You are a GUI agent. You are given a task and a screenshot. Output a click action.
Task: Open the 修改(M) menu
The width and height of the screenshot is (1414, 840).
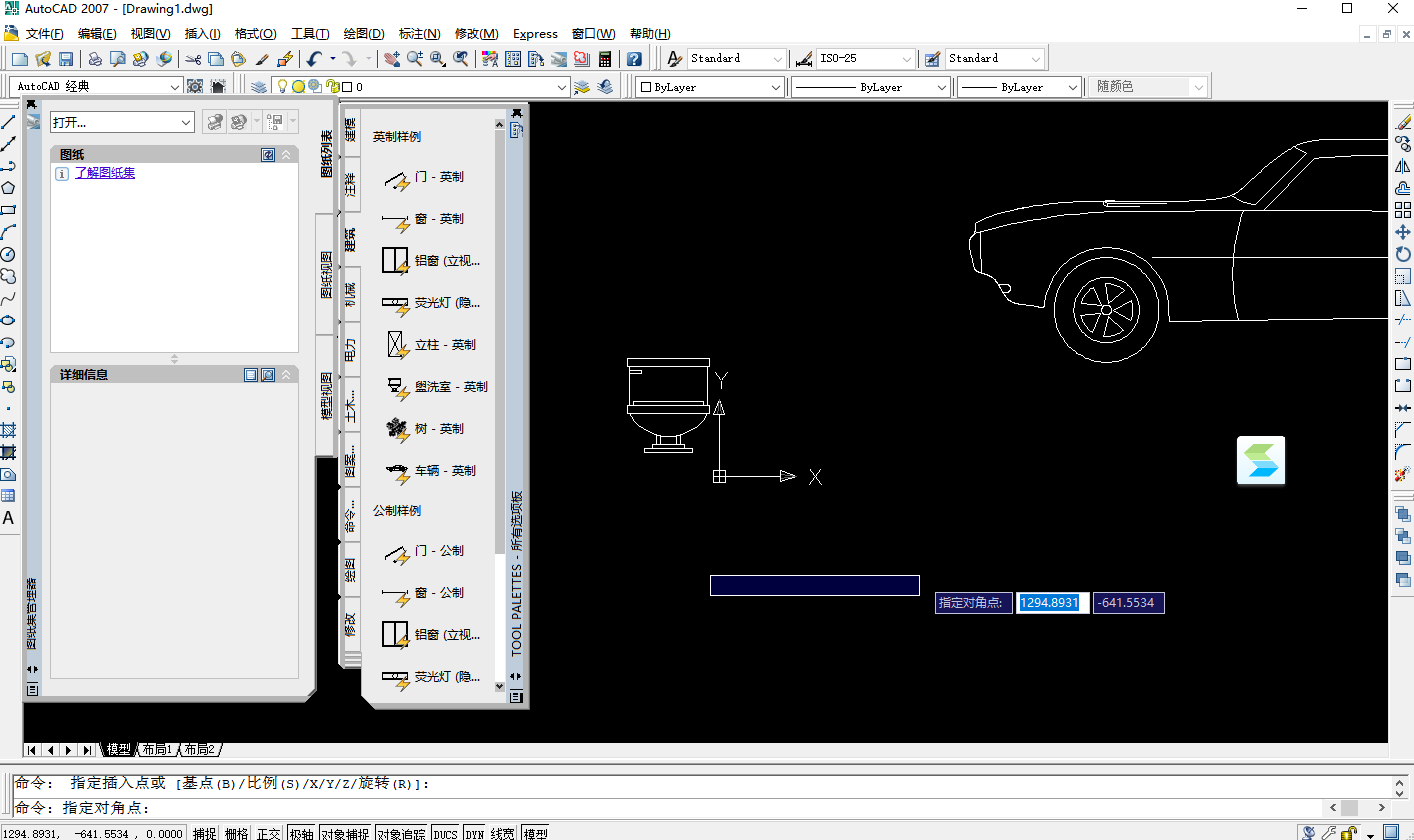pyautogui.click(x=476, y=34)
